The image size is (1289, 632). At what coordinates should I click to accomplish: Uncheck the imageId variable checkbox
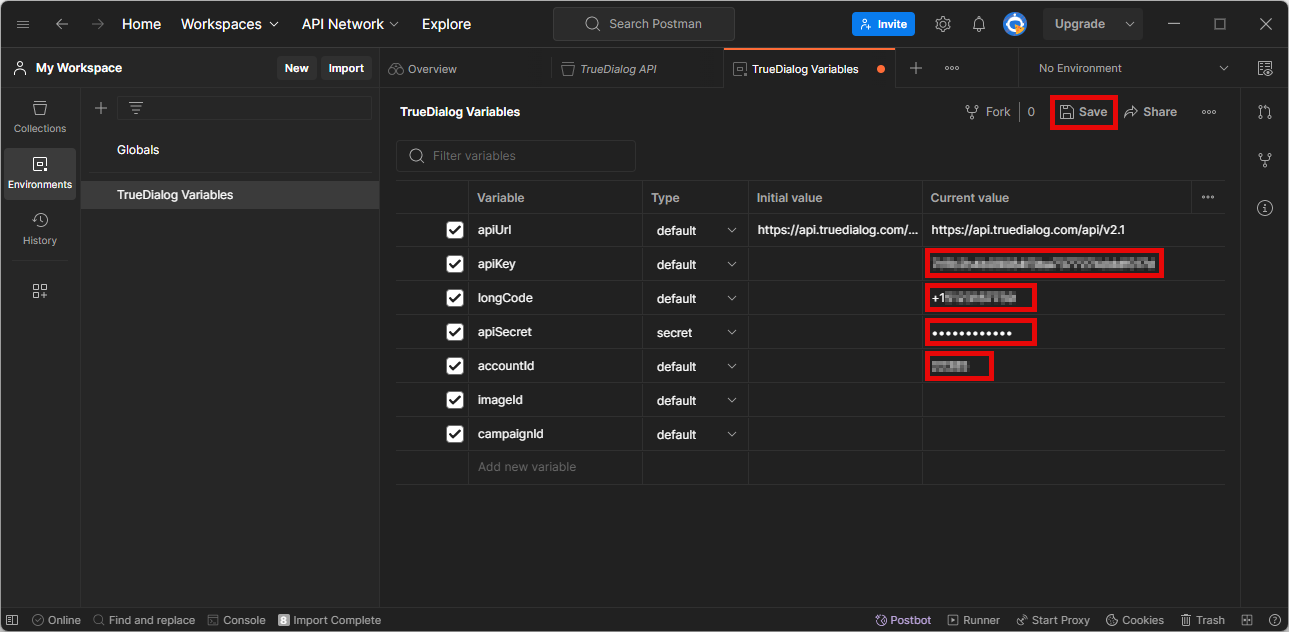(x=455, y=400)
